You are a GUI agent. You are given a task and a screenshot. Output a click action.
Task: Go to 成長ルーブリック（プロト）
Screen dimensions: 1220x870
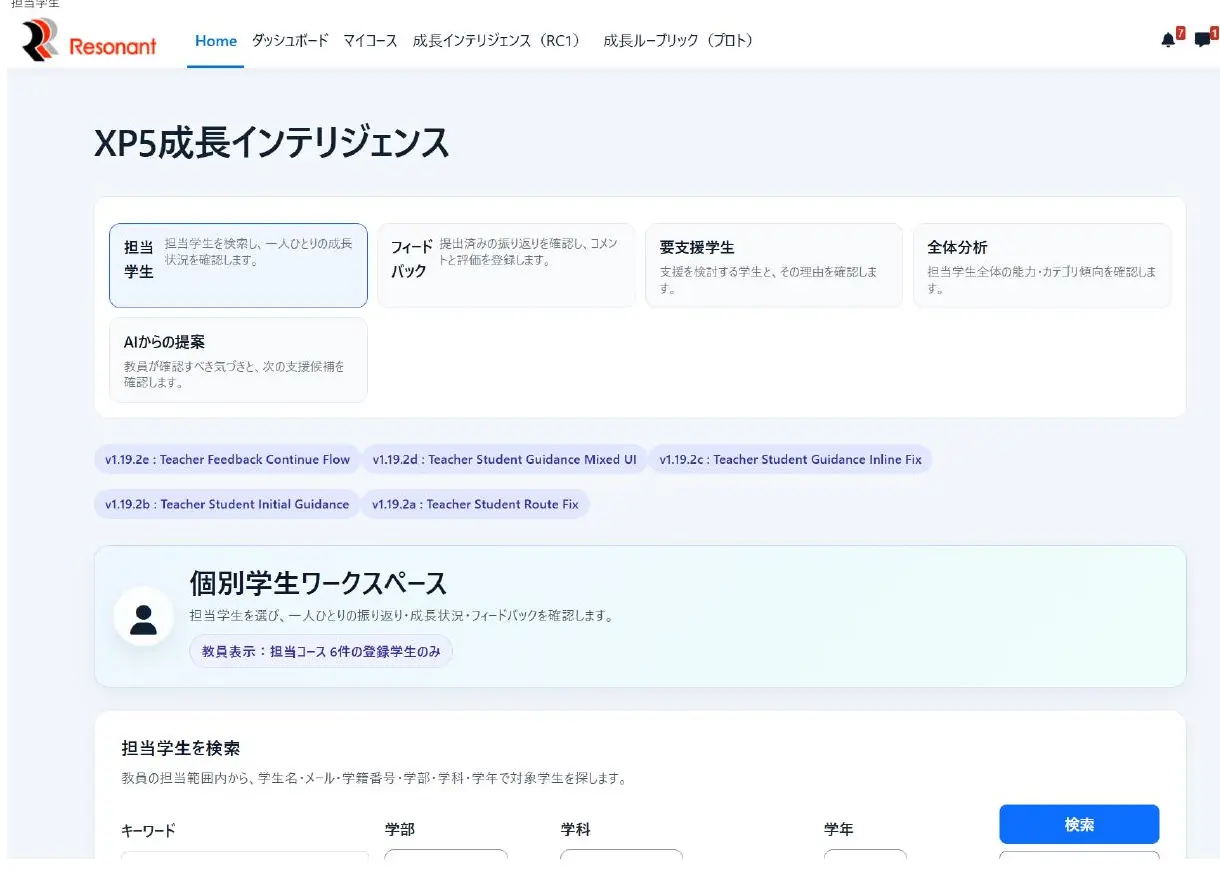679,41
